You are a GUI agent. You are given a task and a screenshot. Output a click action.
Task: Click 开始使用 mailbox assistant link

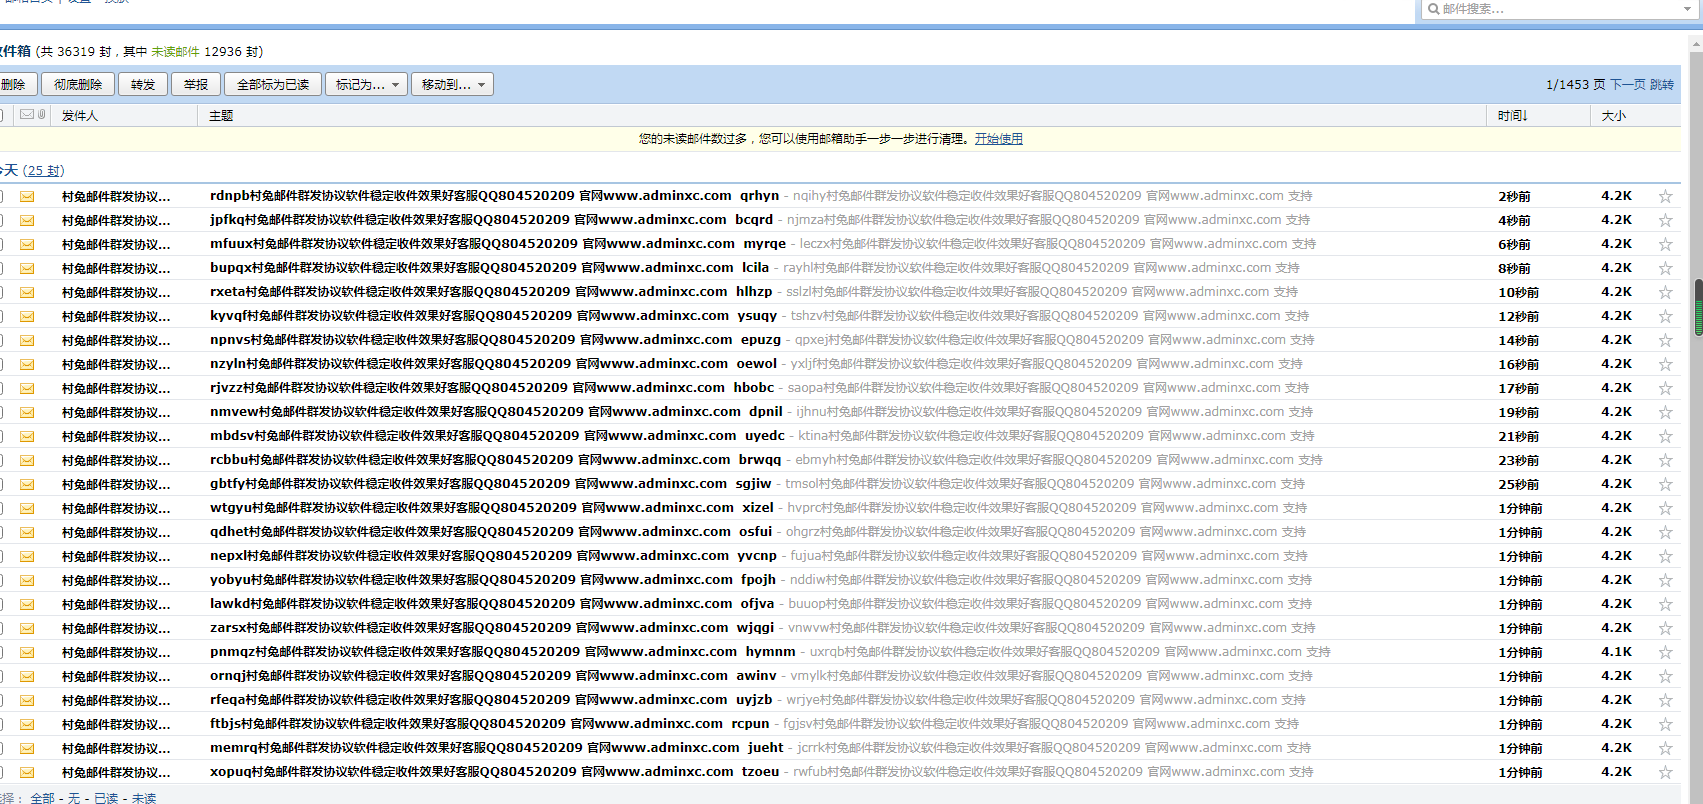point(999,139)
